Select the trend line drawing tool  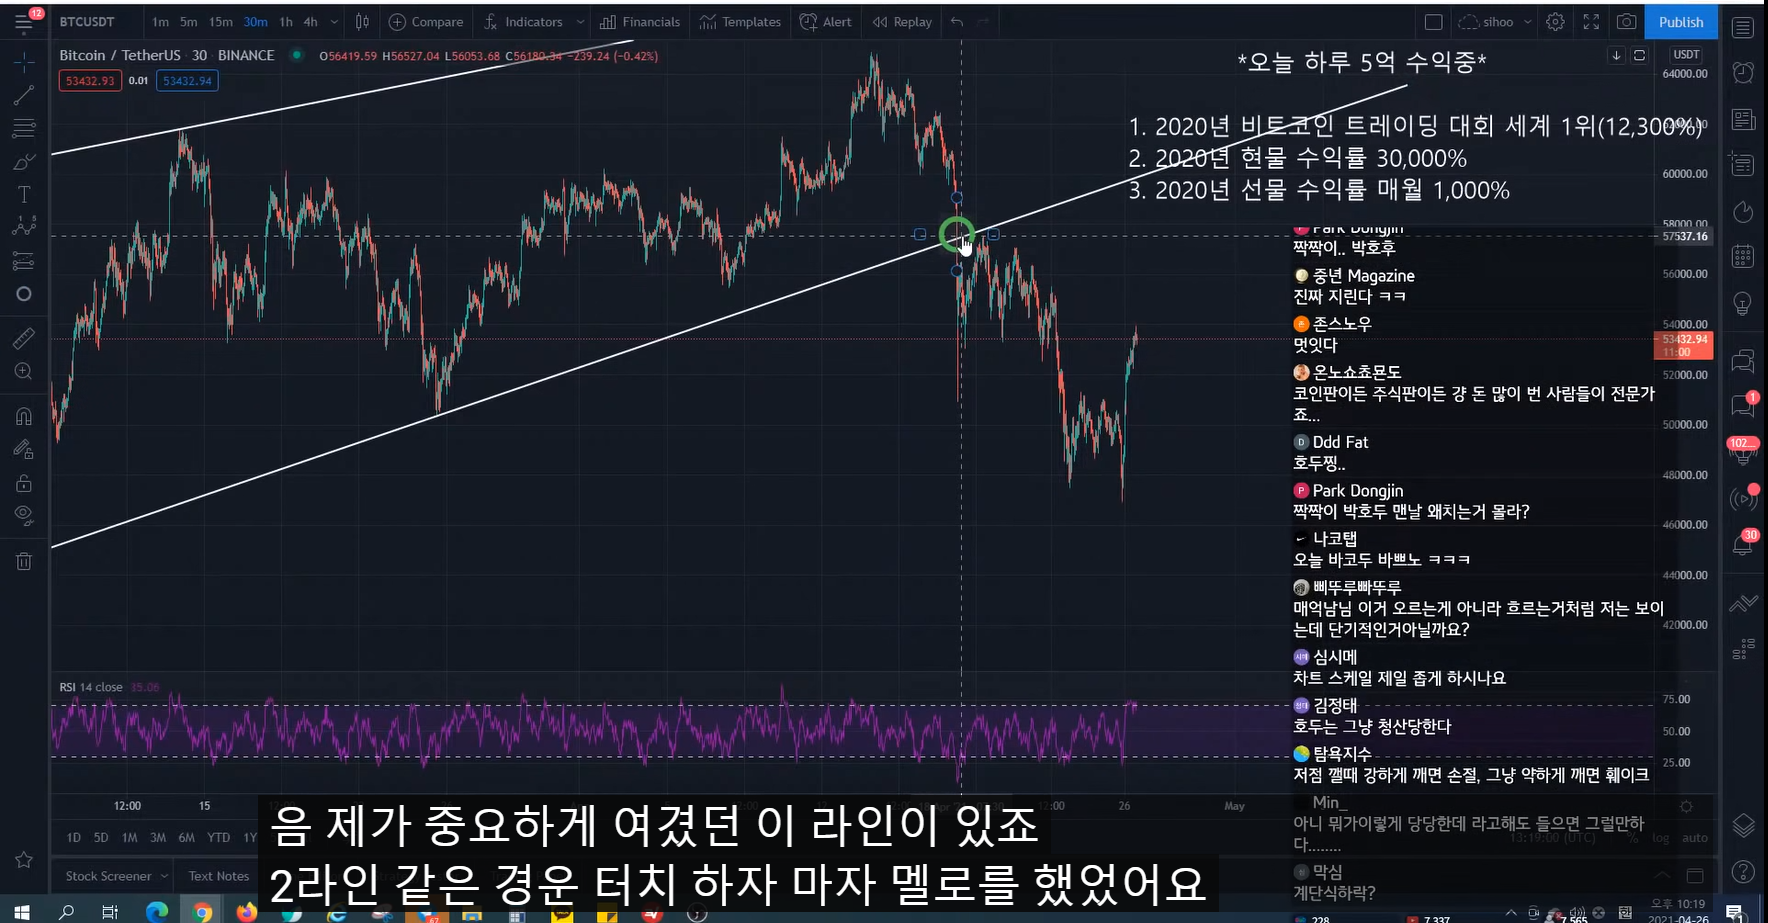[24, 96]
